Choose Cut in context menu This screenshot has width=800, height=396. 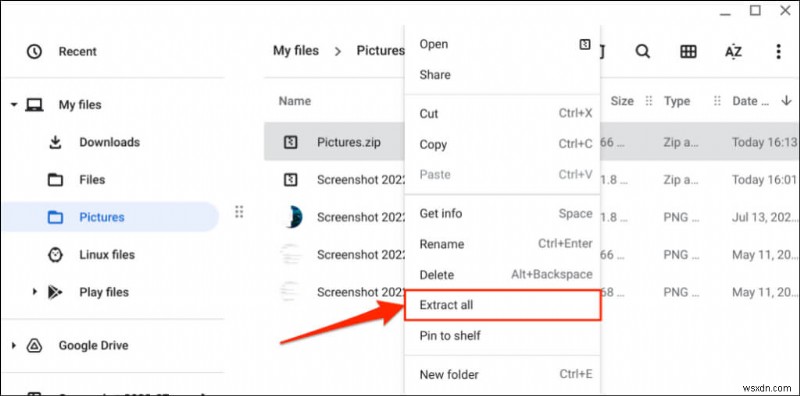429,114
